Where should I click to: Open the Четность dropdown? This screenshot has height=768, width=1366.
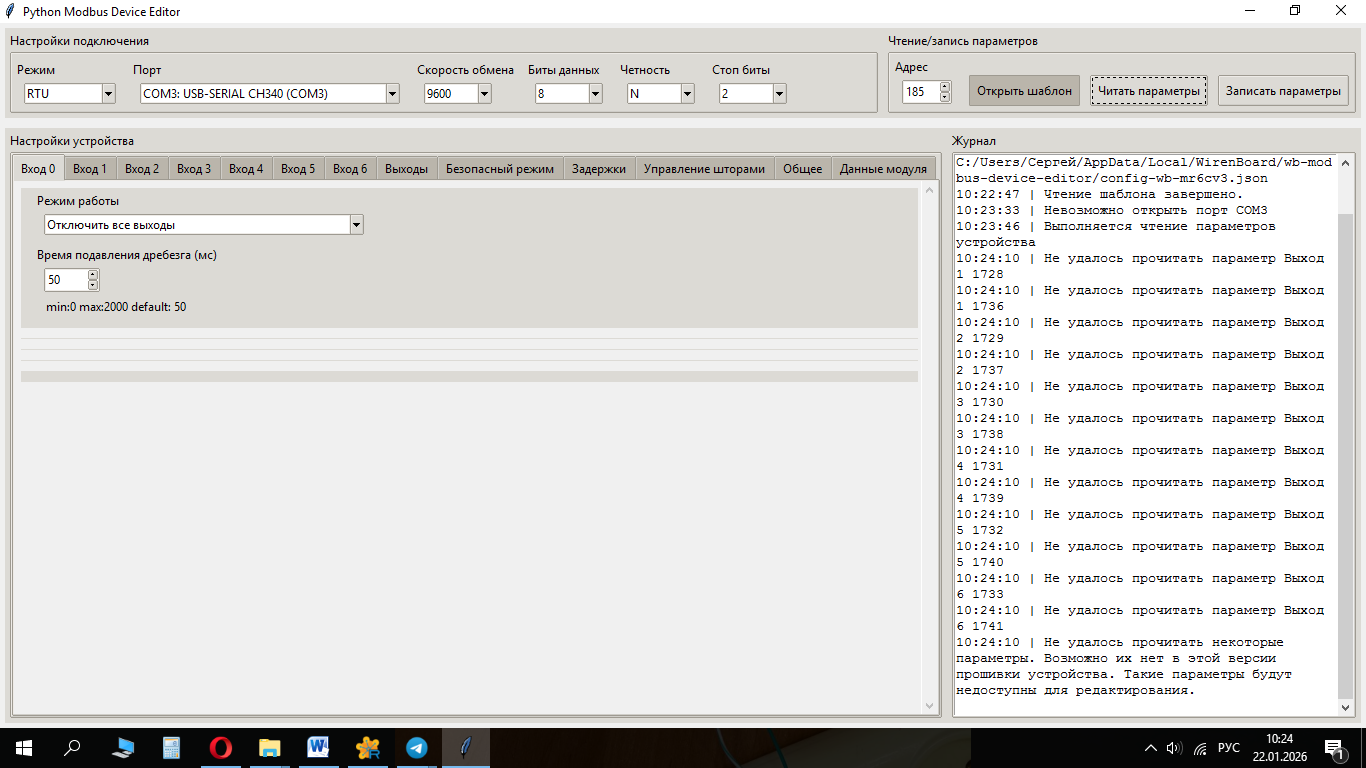point(687,94)
